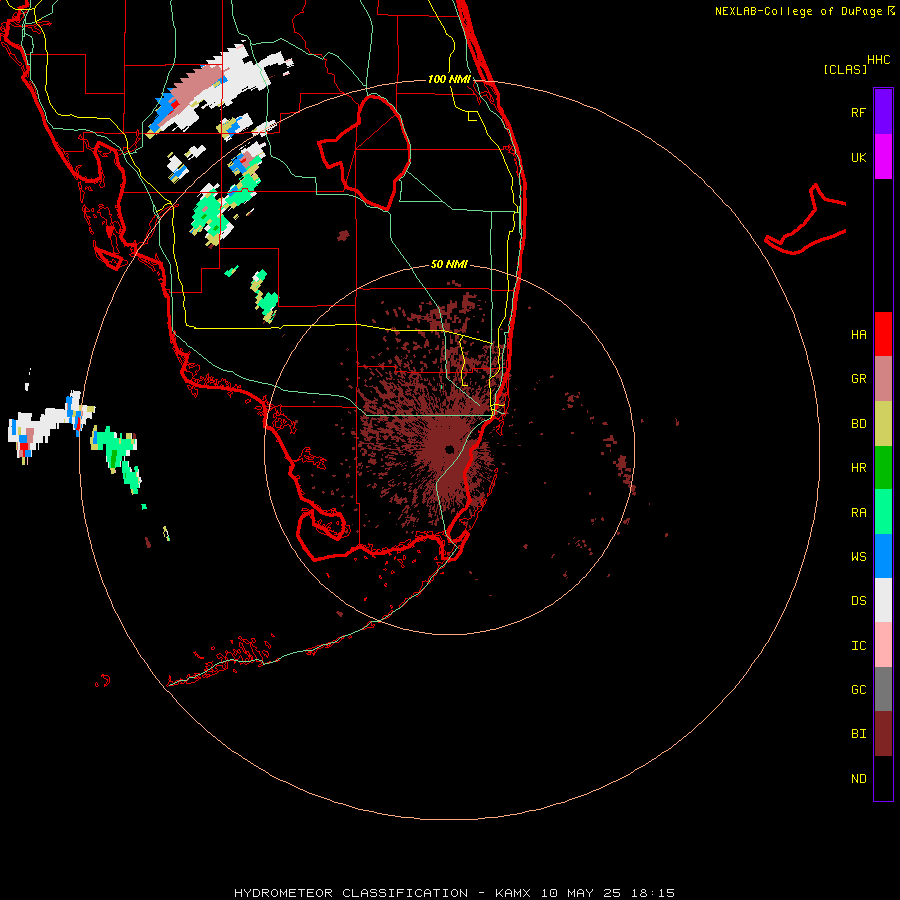The image size is (900, 900).
Task: Click the 50 NMI range ring label
Action: (449, 264)
